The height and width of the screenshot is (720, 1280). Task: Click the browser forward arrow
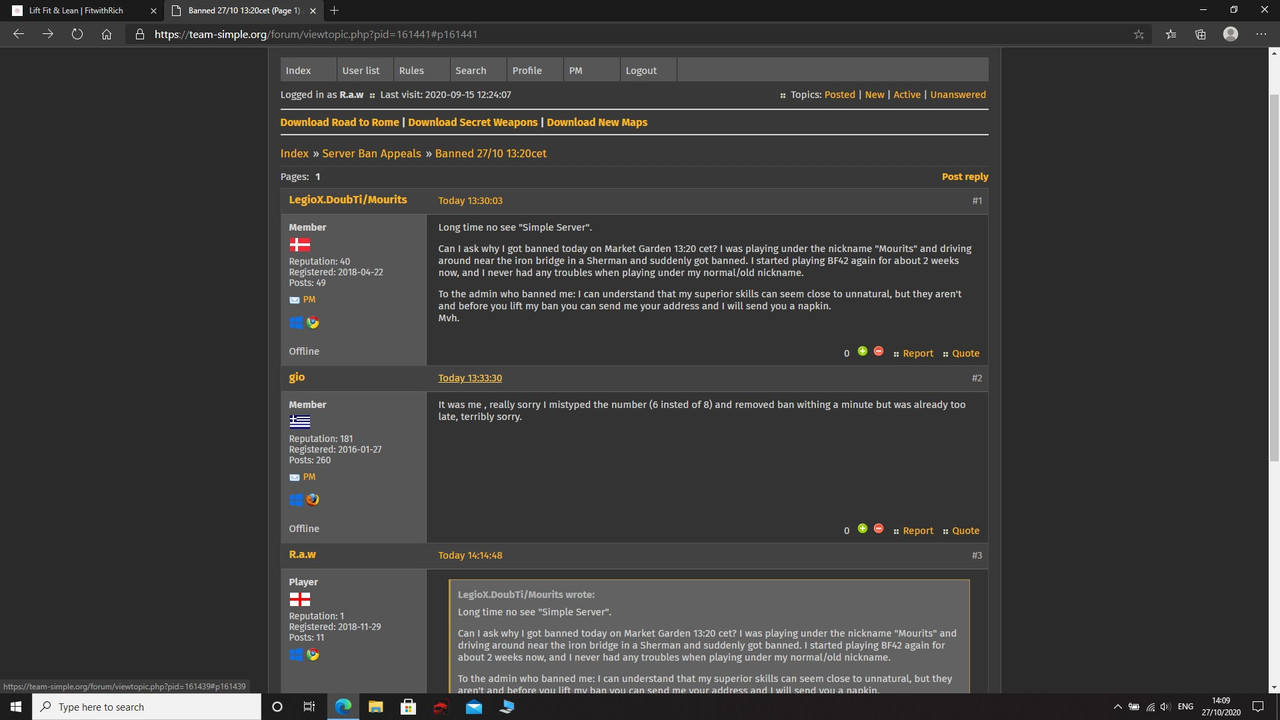48,33
